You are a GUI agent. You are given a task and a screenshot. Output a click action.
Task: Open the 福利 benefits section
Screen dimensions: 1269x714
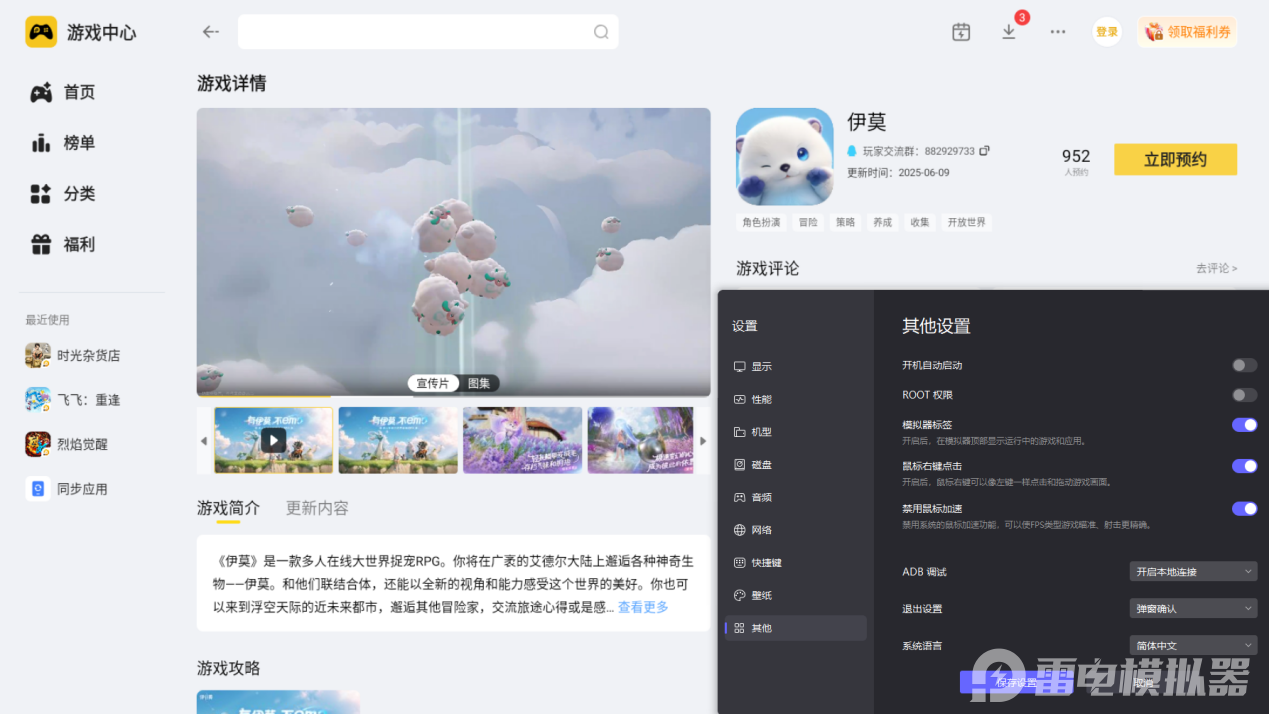pos(77,244)
